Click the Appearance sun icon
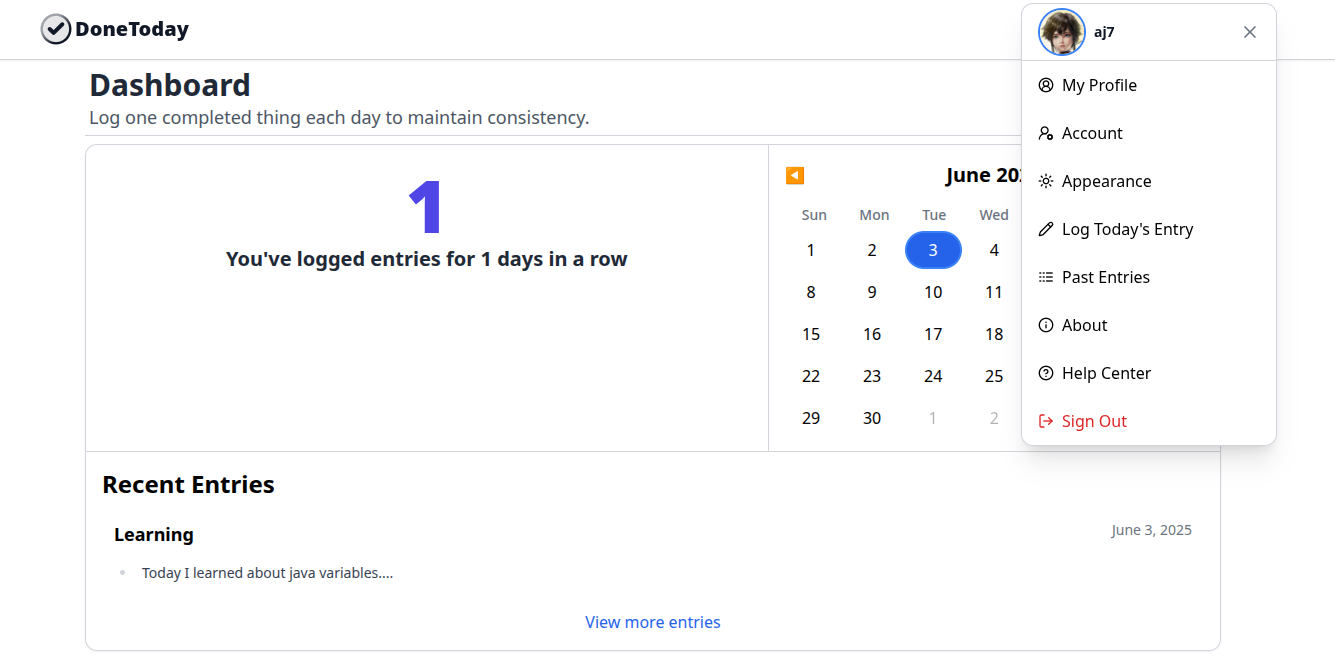Image resolution: width=1335 pixels, height=669 pixels. pyautogui.click(x=1046, y=181)
